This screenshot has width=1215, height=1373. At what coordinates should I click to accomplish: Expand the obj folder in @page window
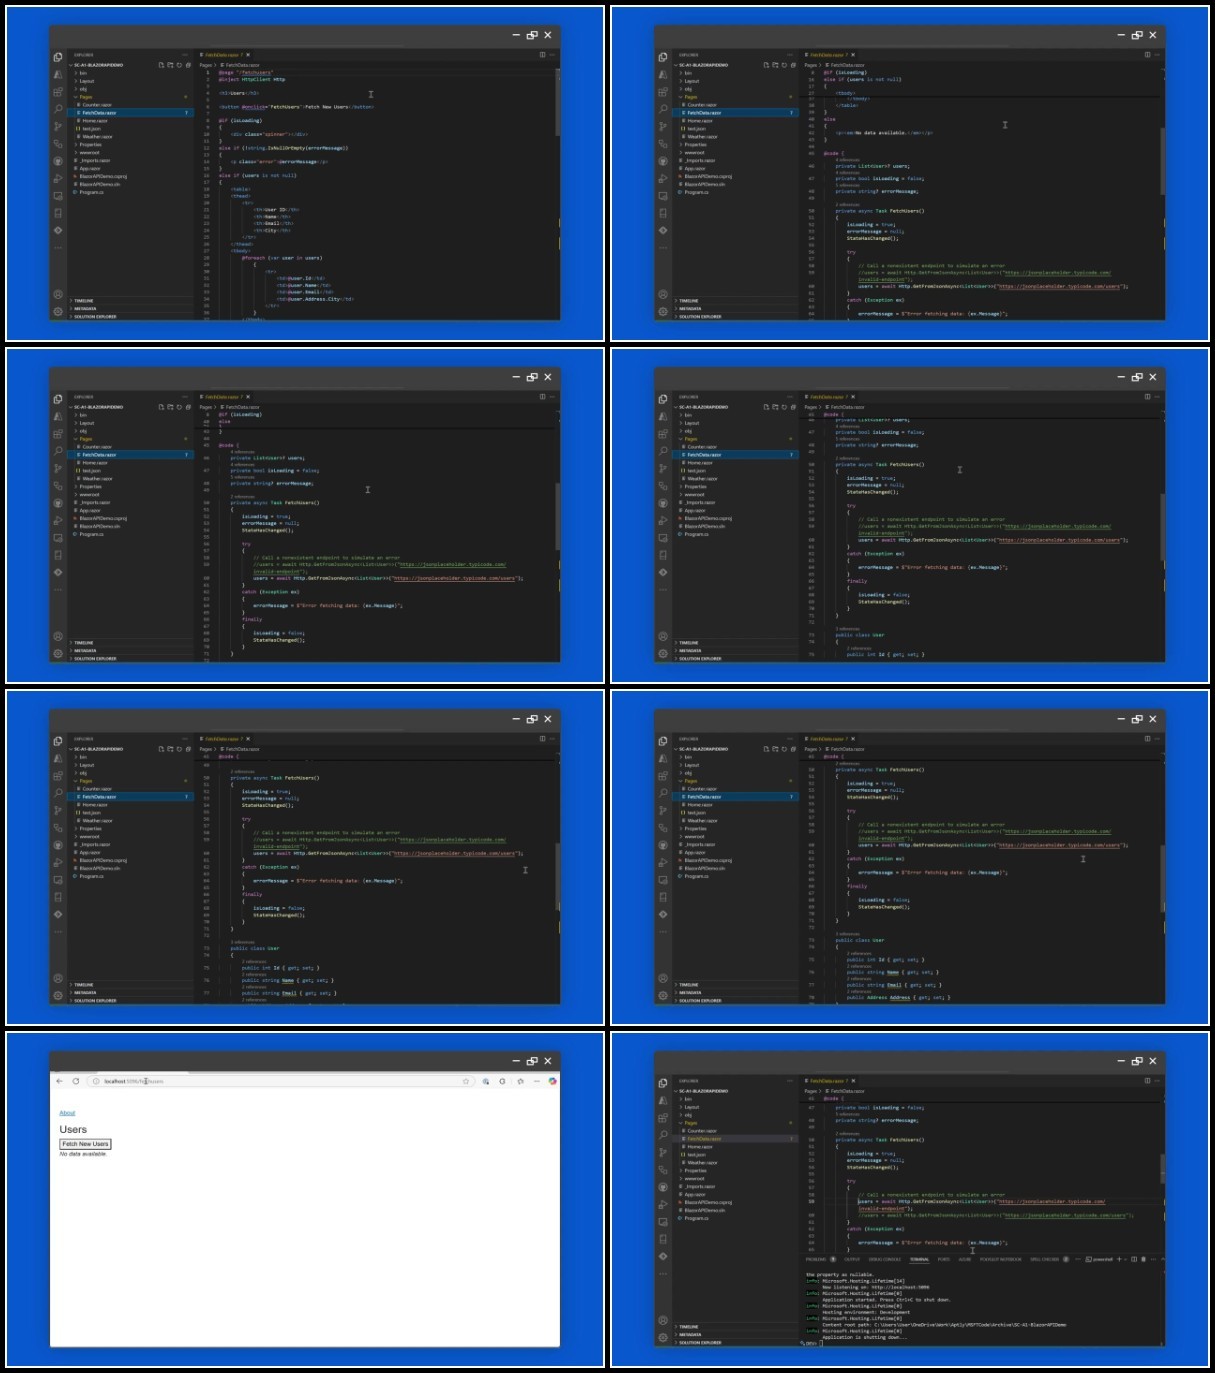130,89
